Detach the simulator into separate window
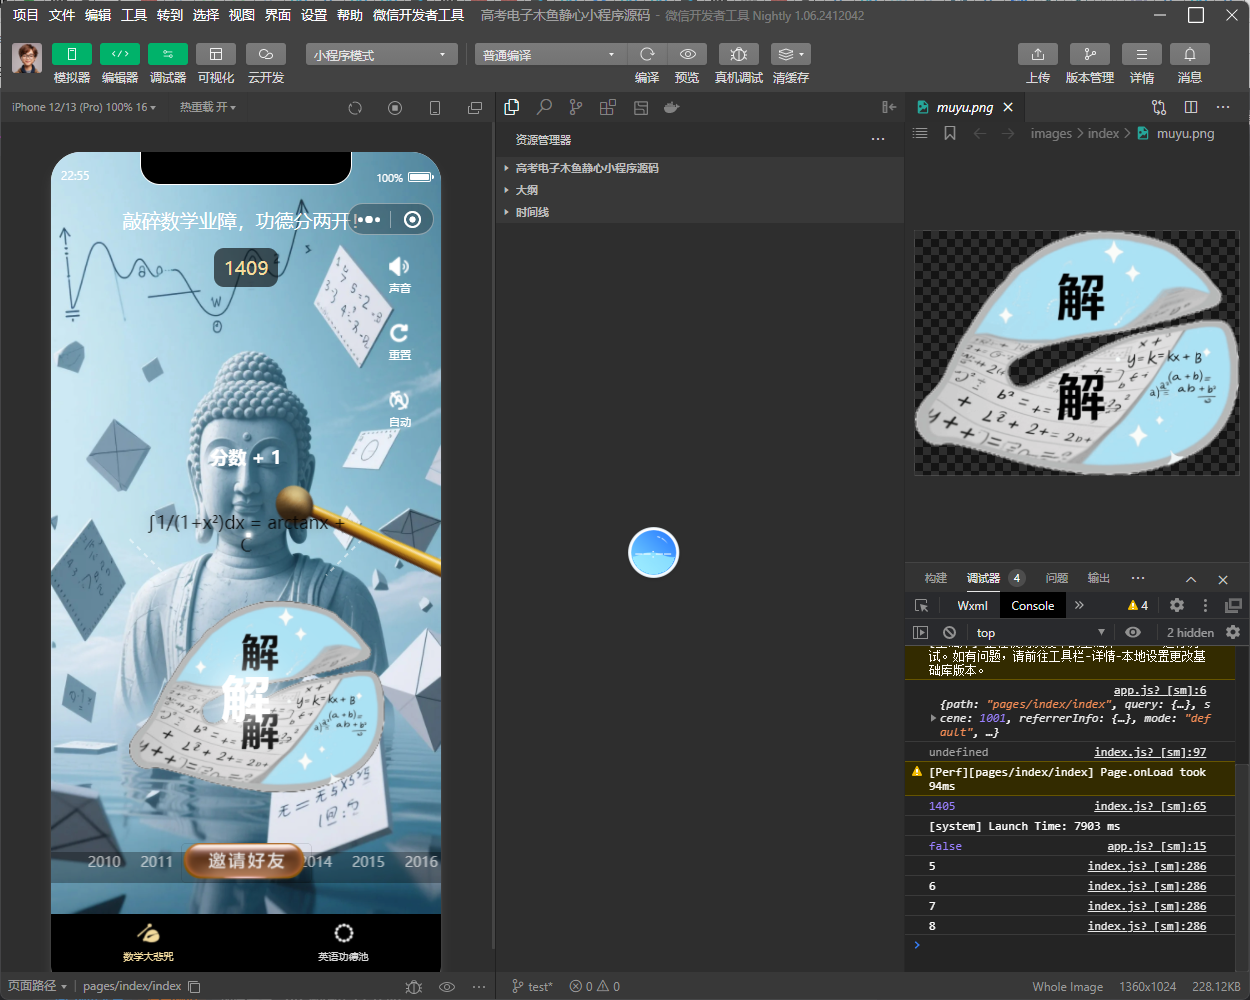Image resolution: width=1250 pixels, height=1000 pixels. (475, 108)
